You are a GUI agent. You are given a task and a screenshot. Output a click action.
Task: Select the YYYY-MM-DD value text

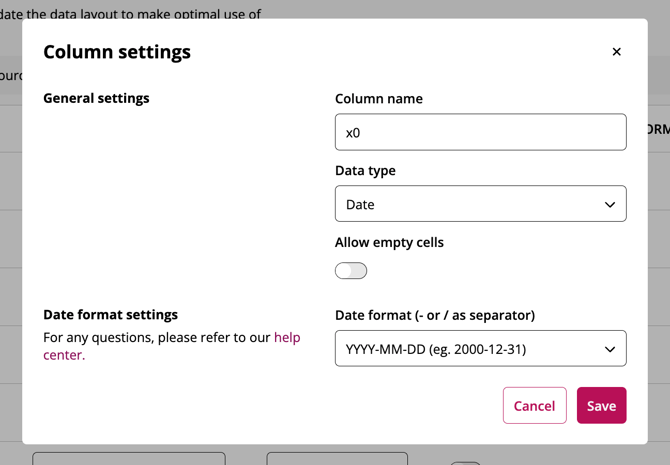436,349
